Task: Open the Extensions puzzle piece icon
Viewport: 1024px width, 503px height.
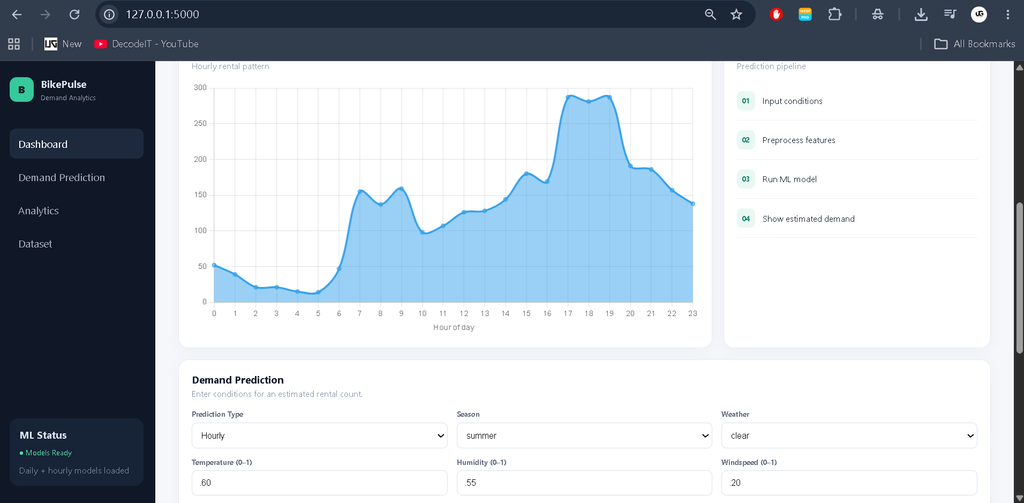Action: click(x=834, y=14)
